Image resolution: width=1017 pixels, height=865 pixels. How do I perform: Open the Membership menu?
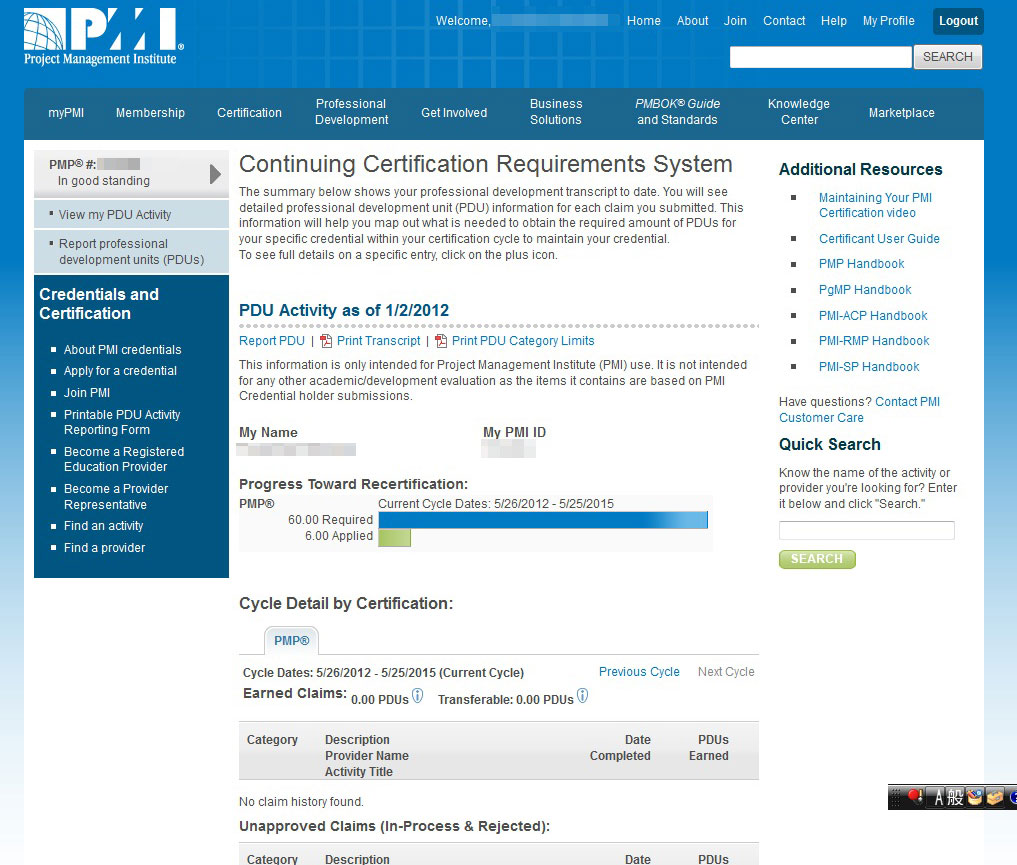[150, 113]
